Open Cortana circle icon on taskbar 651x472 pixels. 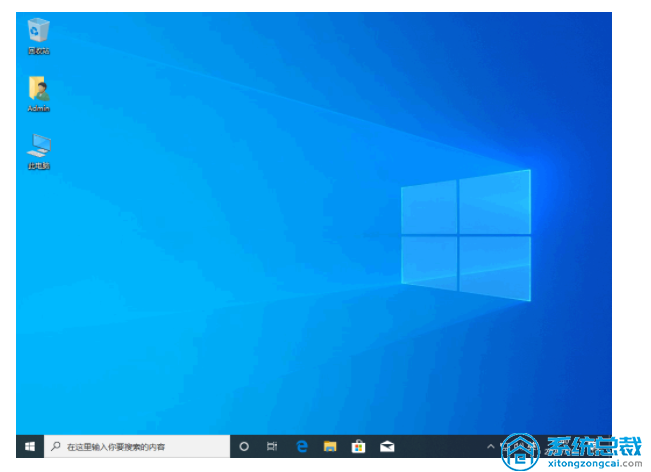point(244,446)
